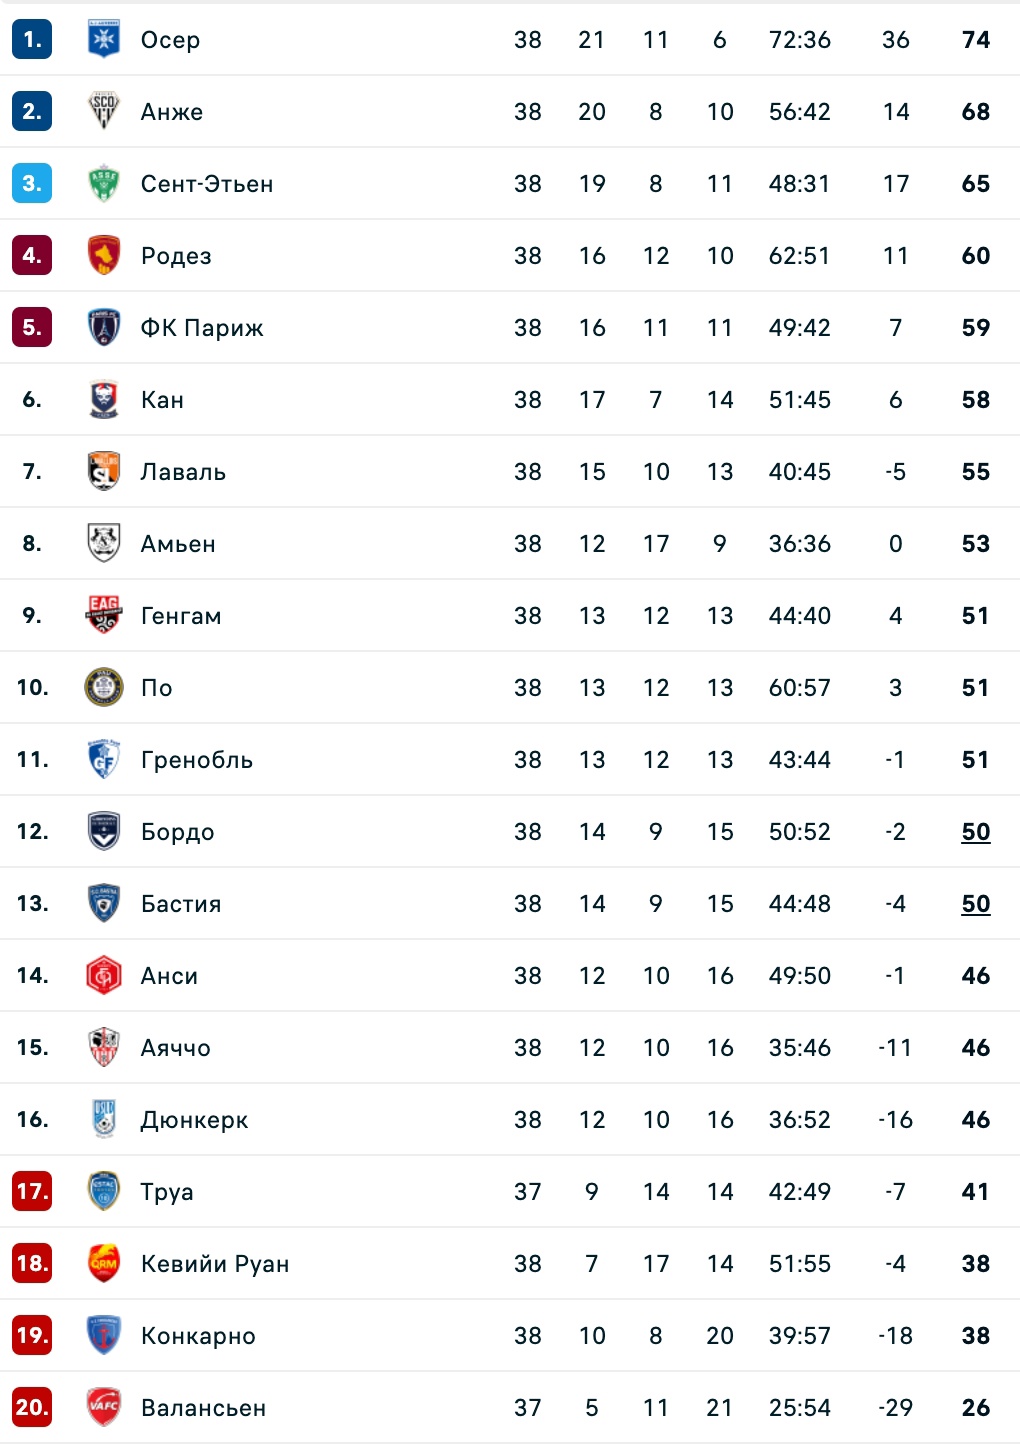Select the Бордо club badge icon
Screen dimensions: 1020x1444
tap(104, 832)
